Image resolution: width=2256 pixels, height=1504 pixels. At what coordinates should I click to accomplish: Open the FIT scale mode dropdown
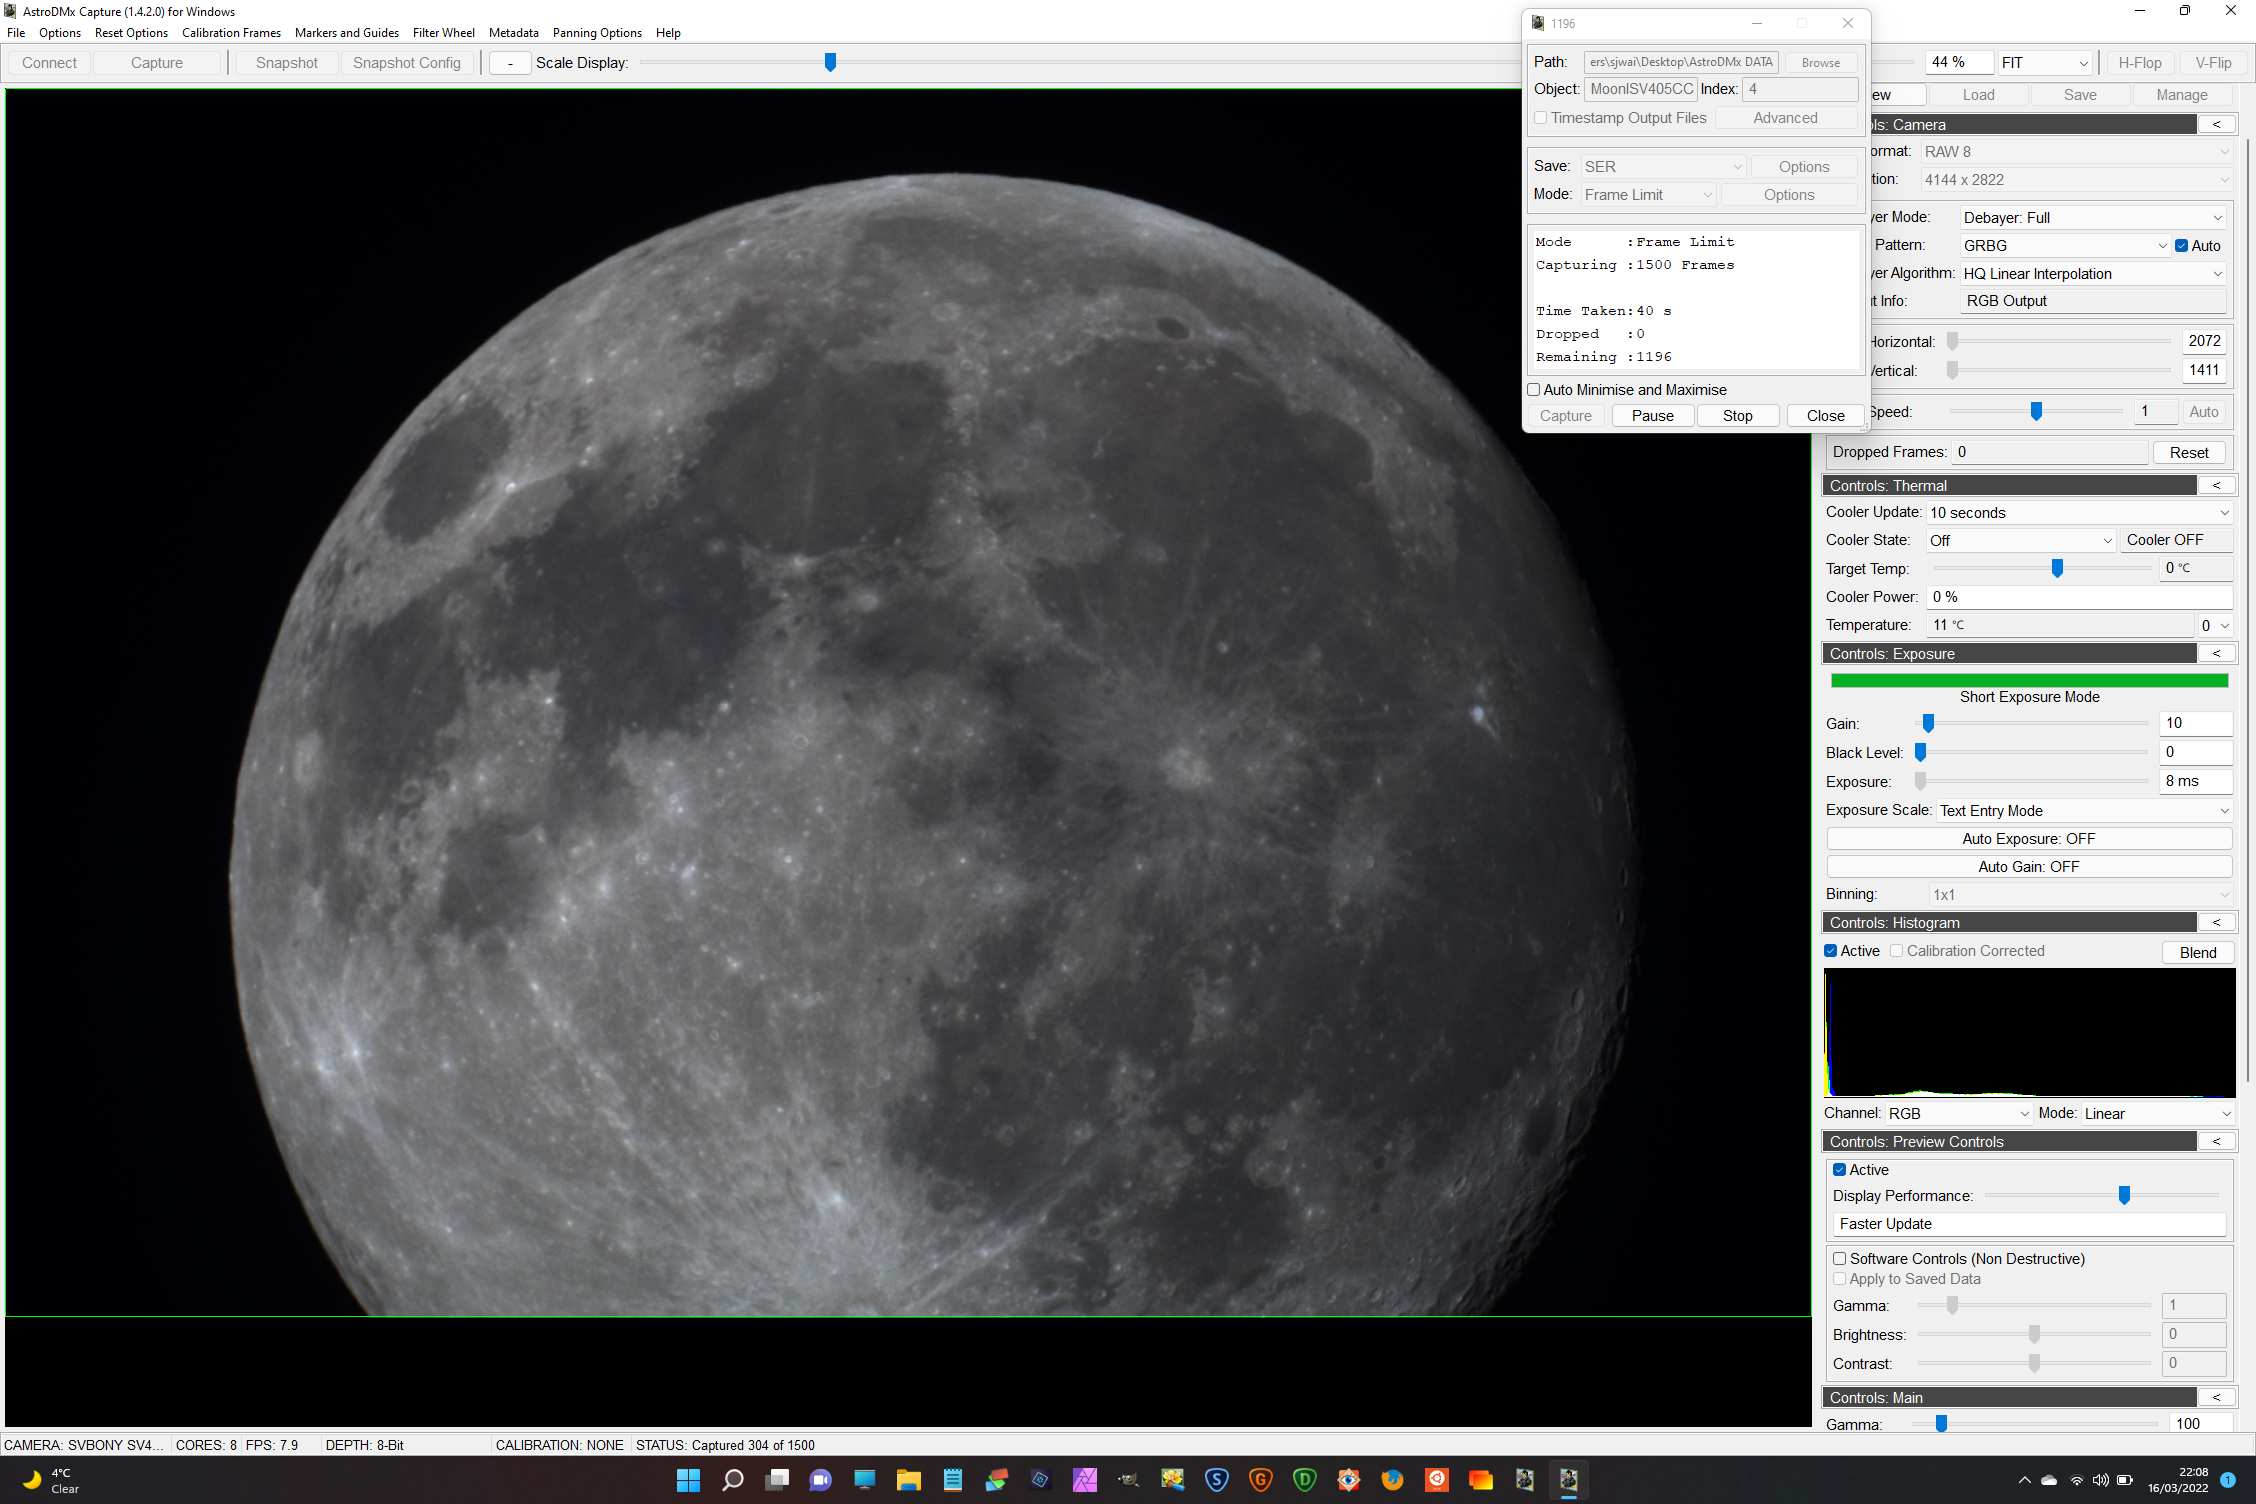point(2044,63)
